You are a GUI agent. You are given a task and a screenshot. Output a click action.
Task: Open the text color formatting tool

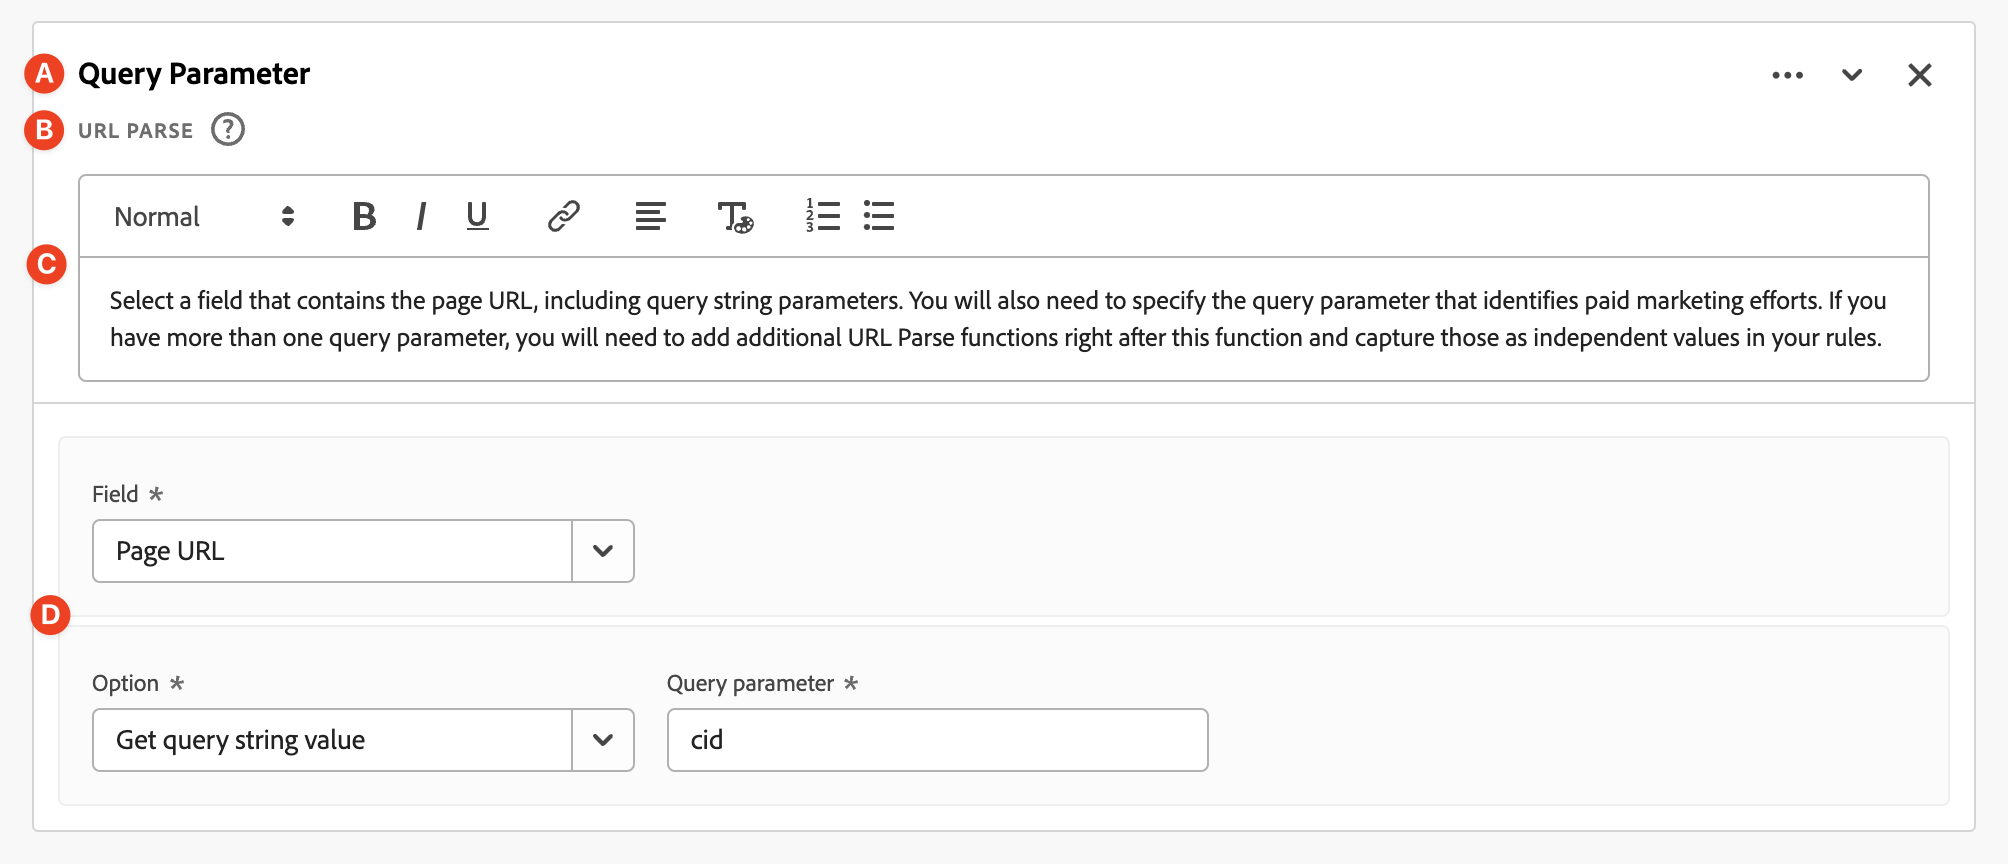point(735,216)
